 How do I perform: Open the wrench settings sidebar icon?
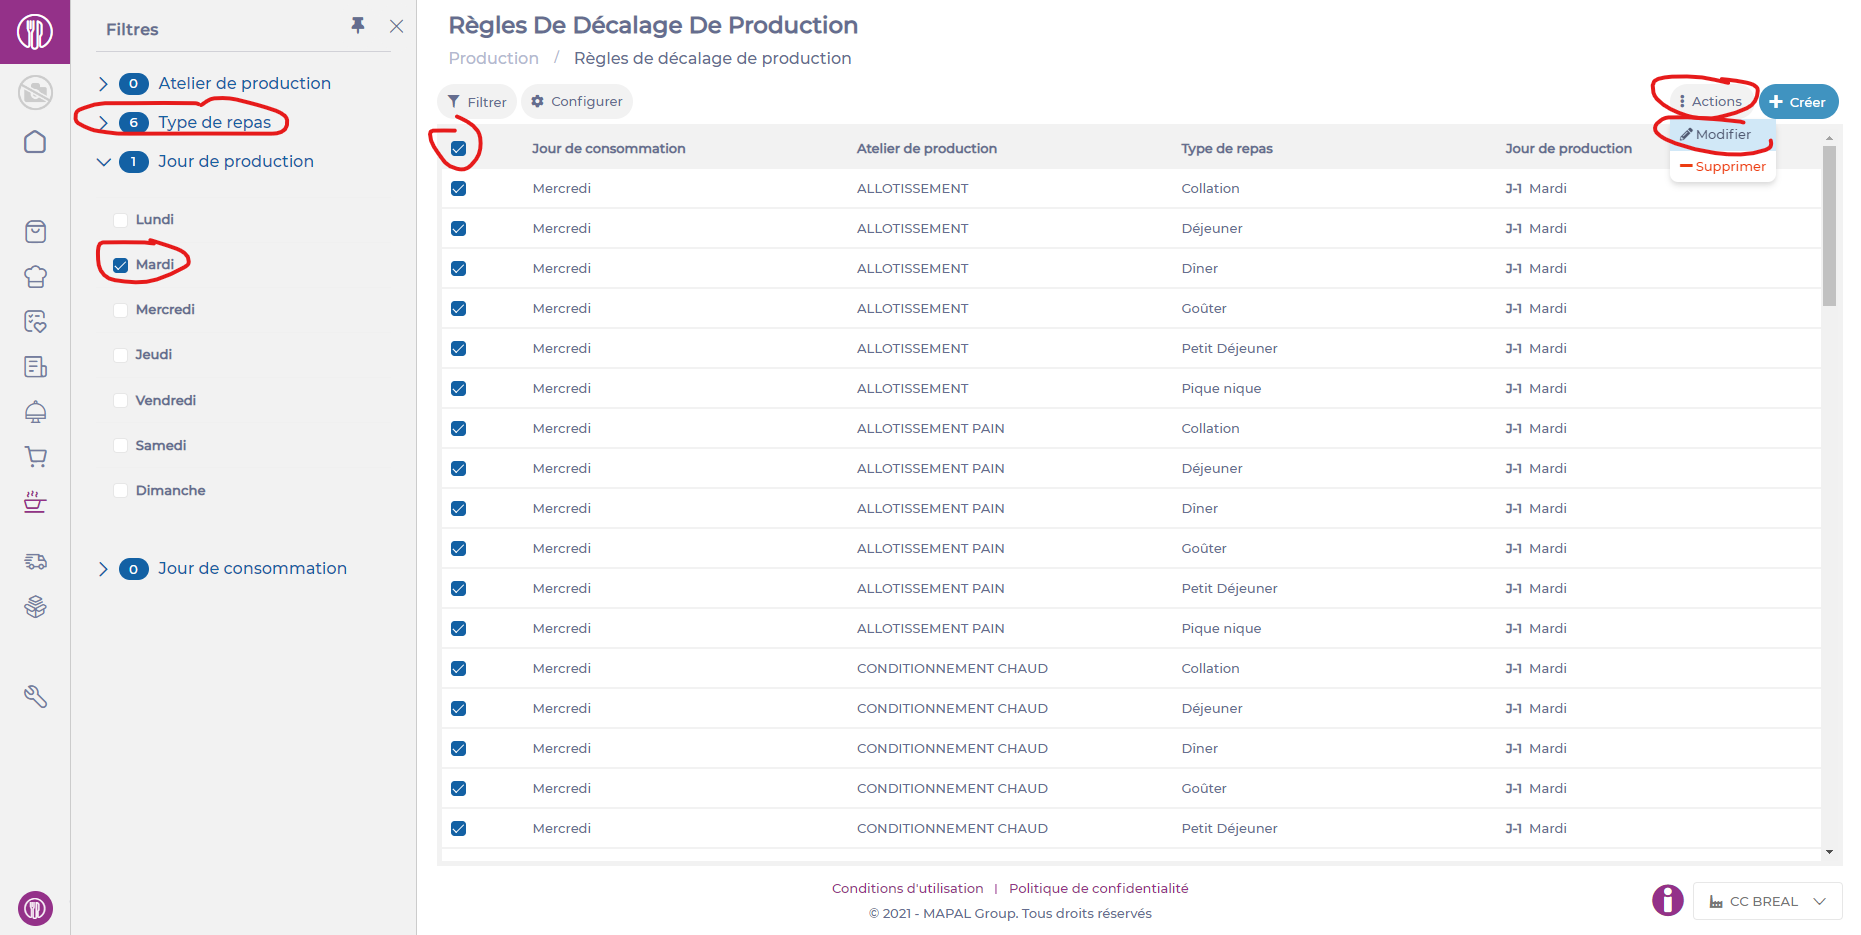coord(35,696)
